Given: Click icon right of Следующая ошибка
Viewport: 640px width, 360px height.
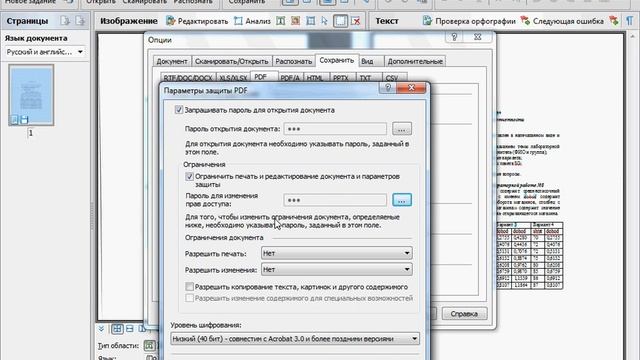Looking at the screenshot, I should [613, 21].
